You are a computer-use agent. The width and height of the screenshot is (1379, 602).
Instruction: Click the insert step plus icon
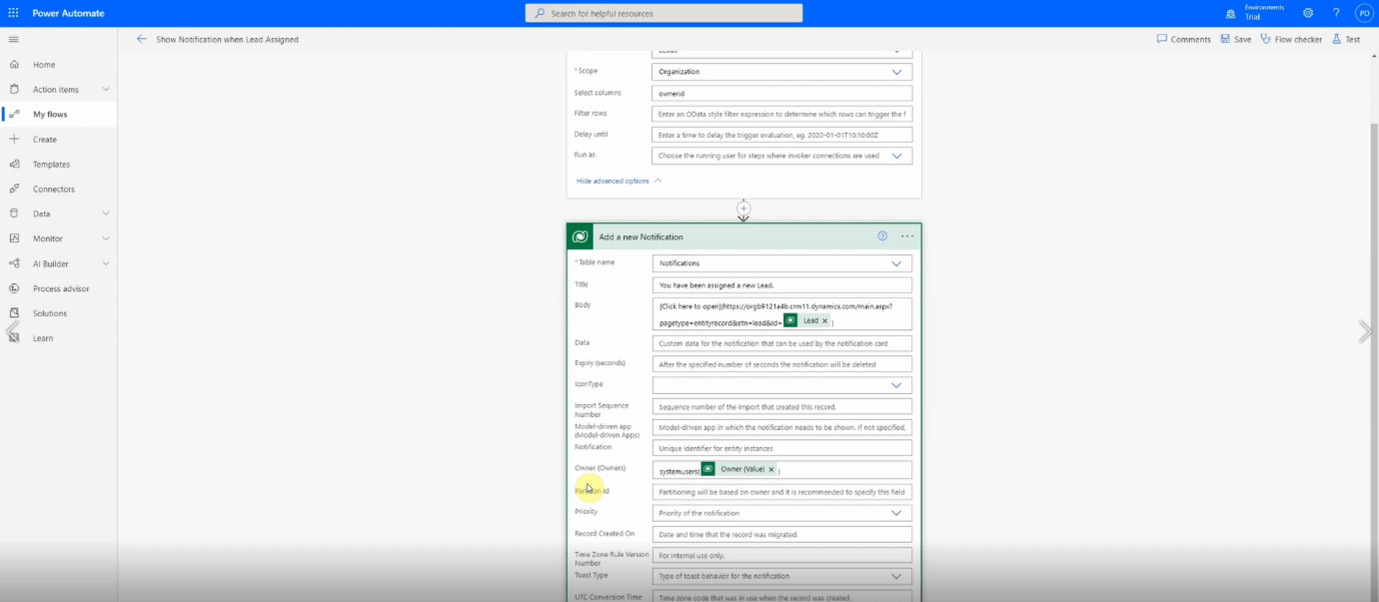(743, 208)
